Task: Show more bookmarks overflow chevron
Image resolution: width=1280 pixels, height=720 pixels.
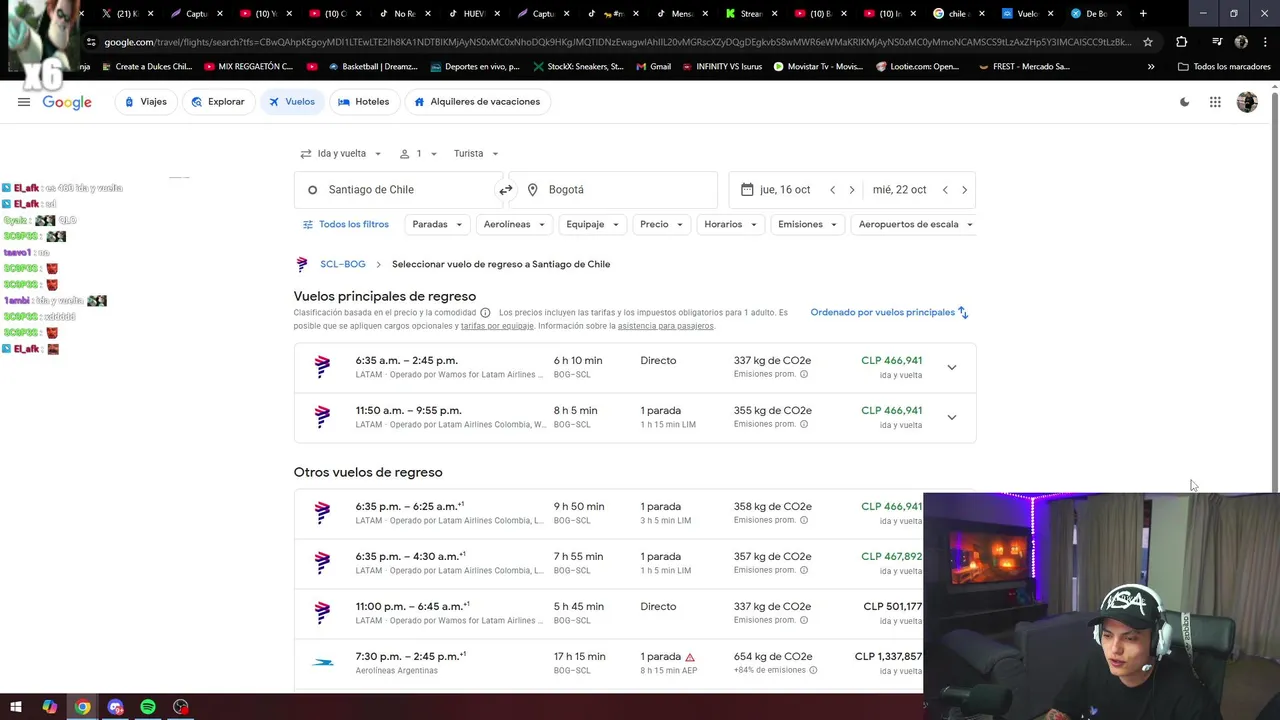Action: click(1151, 67)
